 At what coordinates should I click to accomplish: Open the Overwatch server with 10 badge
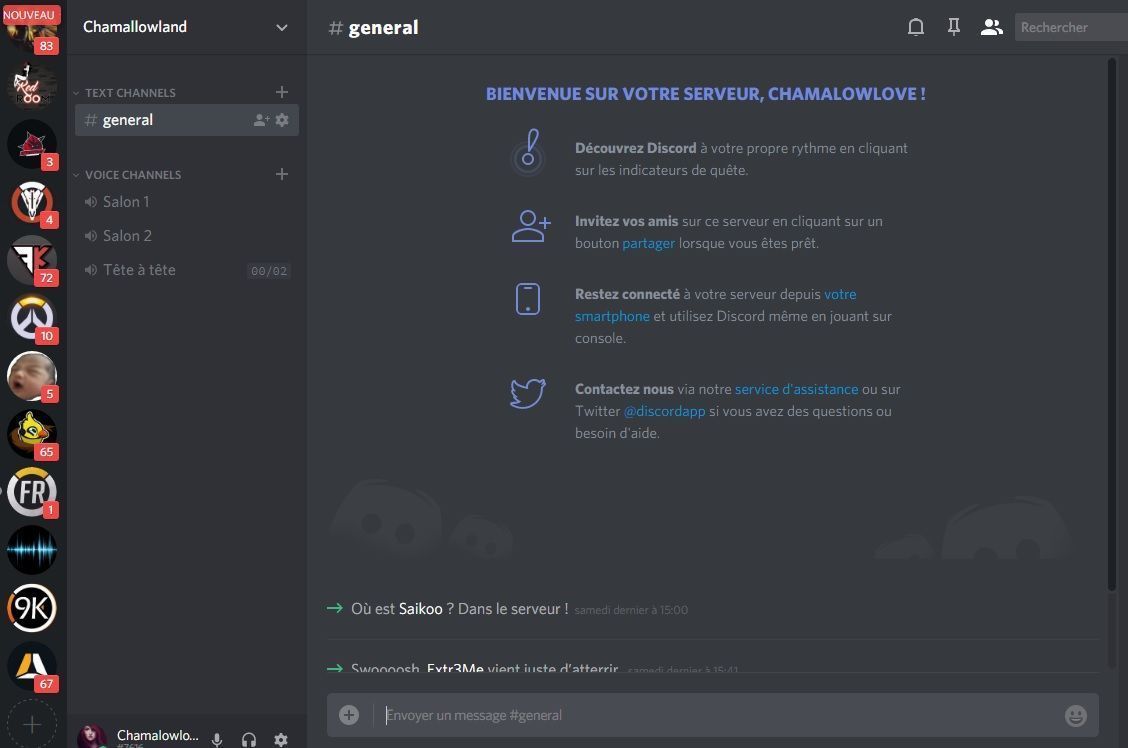32,318
